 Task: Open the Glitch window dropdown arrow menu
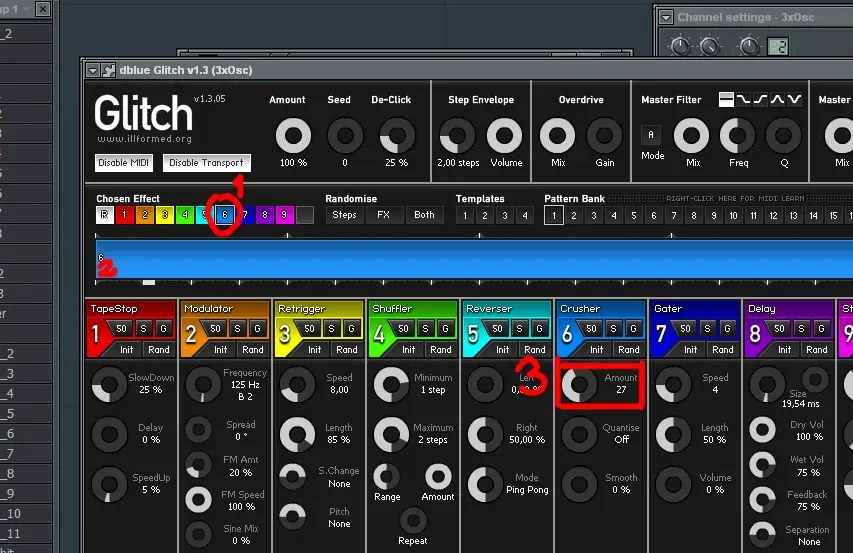[93, 70]
